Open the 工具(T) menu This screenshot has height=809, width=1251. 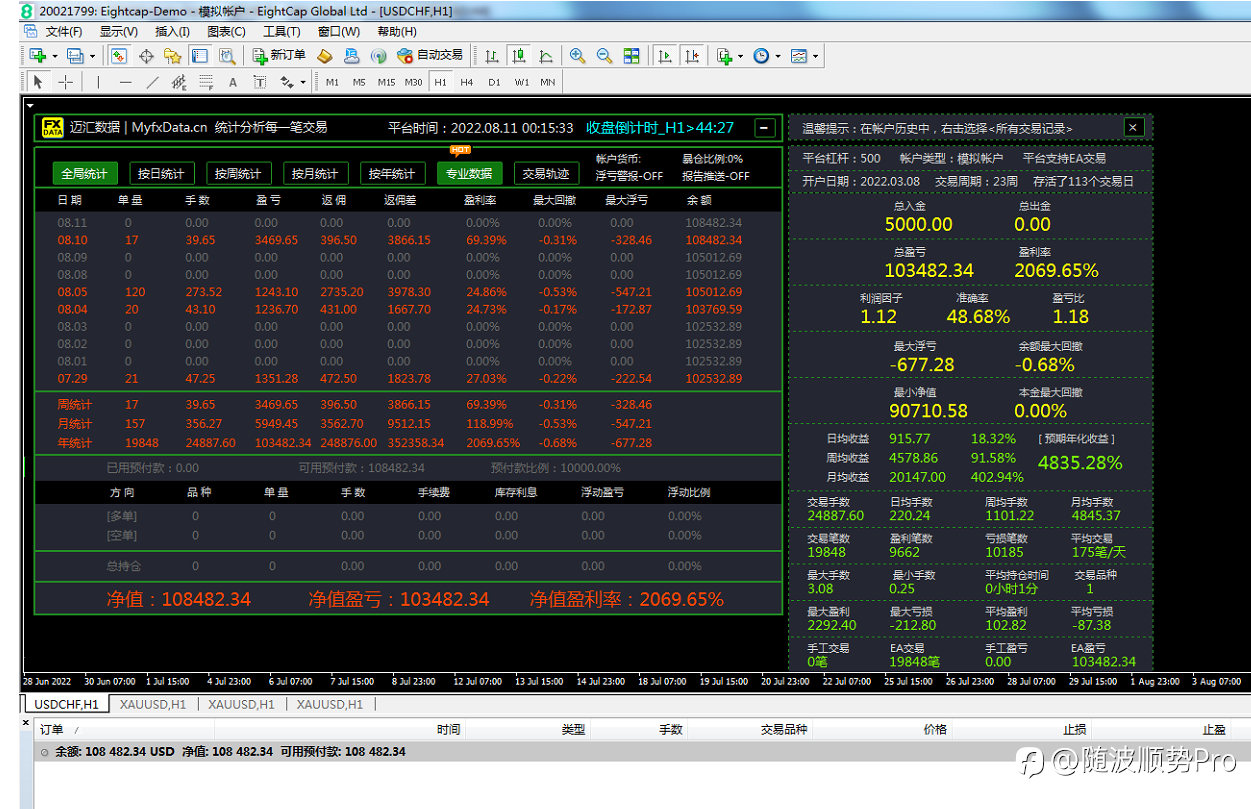tap(282, 31)
